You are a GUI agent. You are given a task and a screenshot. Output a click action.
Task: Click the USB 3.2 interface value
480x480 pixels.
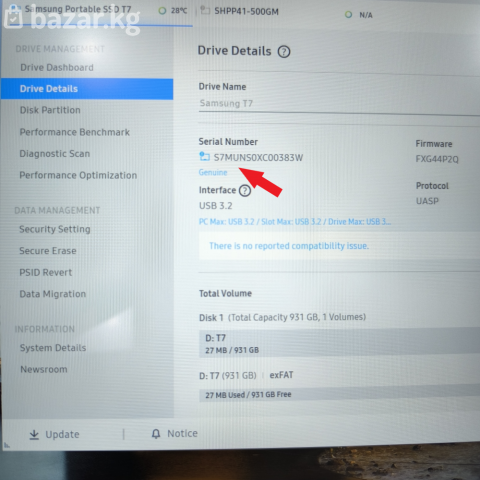(x=216, y=206)
